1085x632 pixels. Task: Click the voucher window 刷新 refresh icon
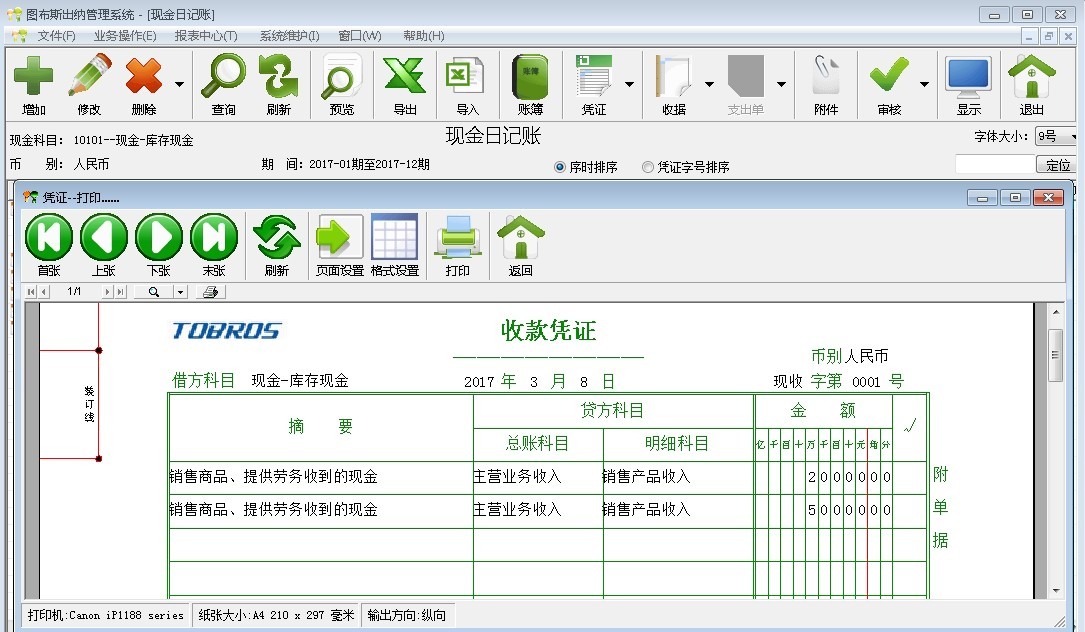coord(277,237)
